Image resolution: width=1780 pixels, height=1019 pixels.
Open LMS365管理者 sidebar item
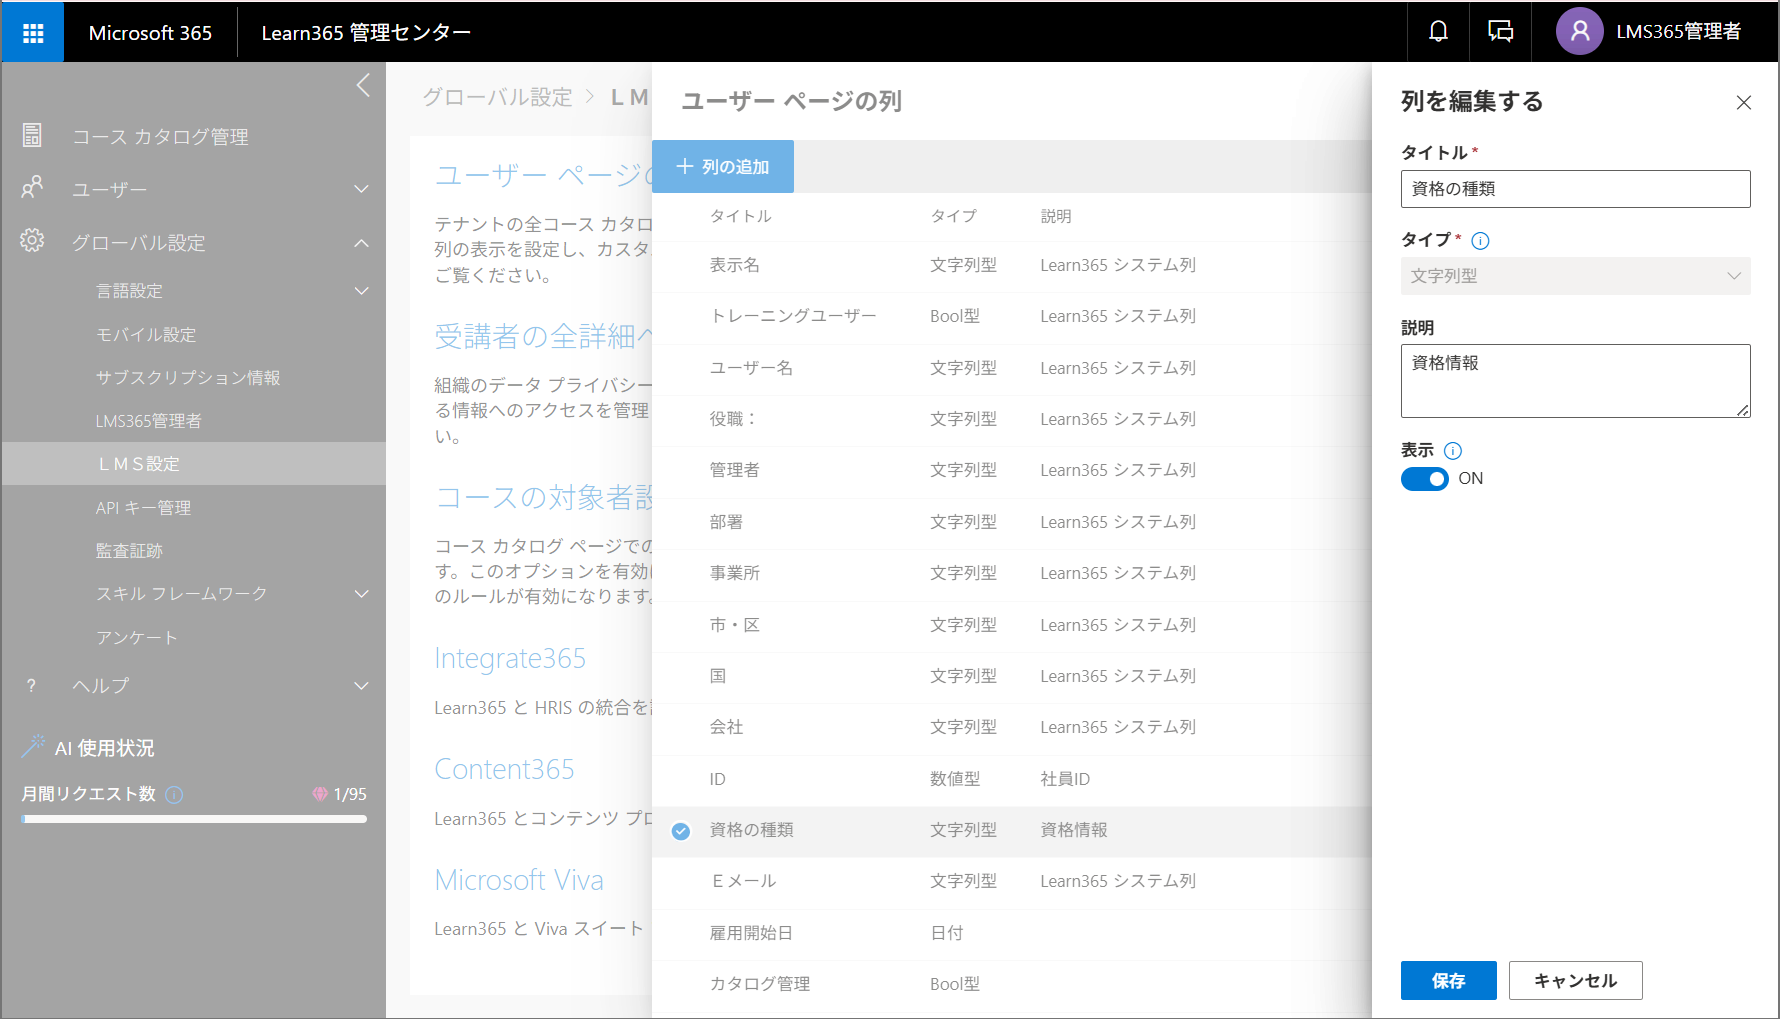[x=149, y=421]
